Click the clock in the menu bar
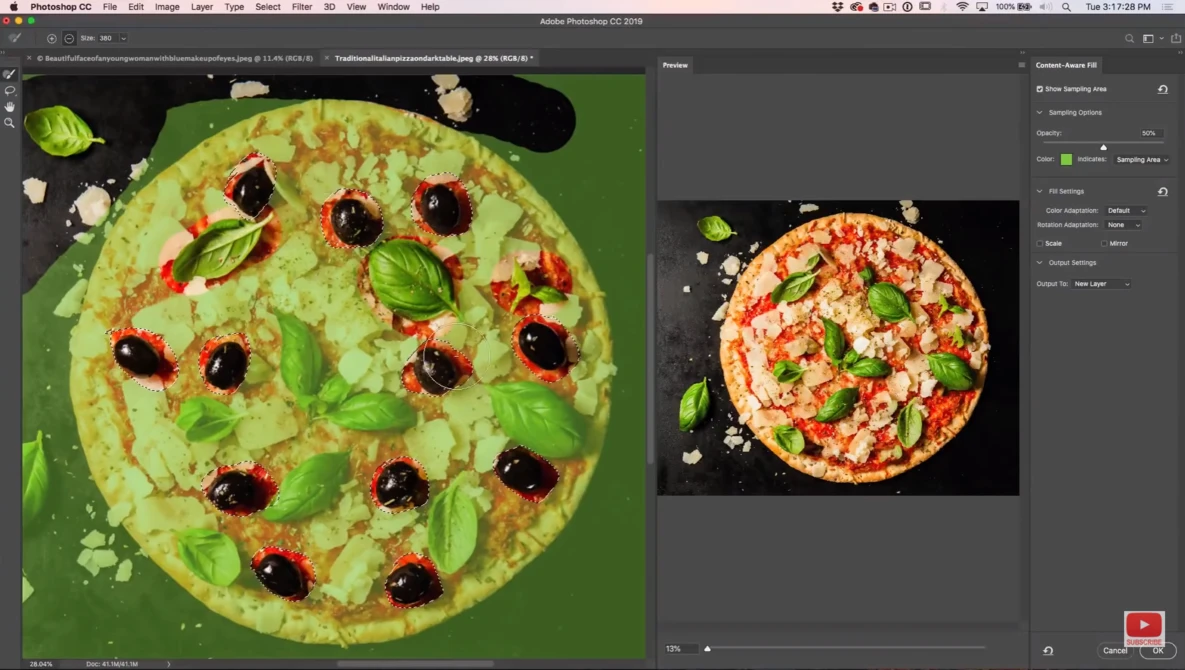 tap(1118, 7)
